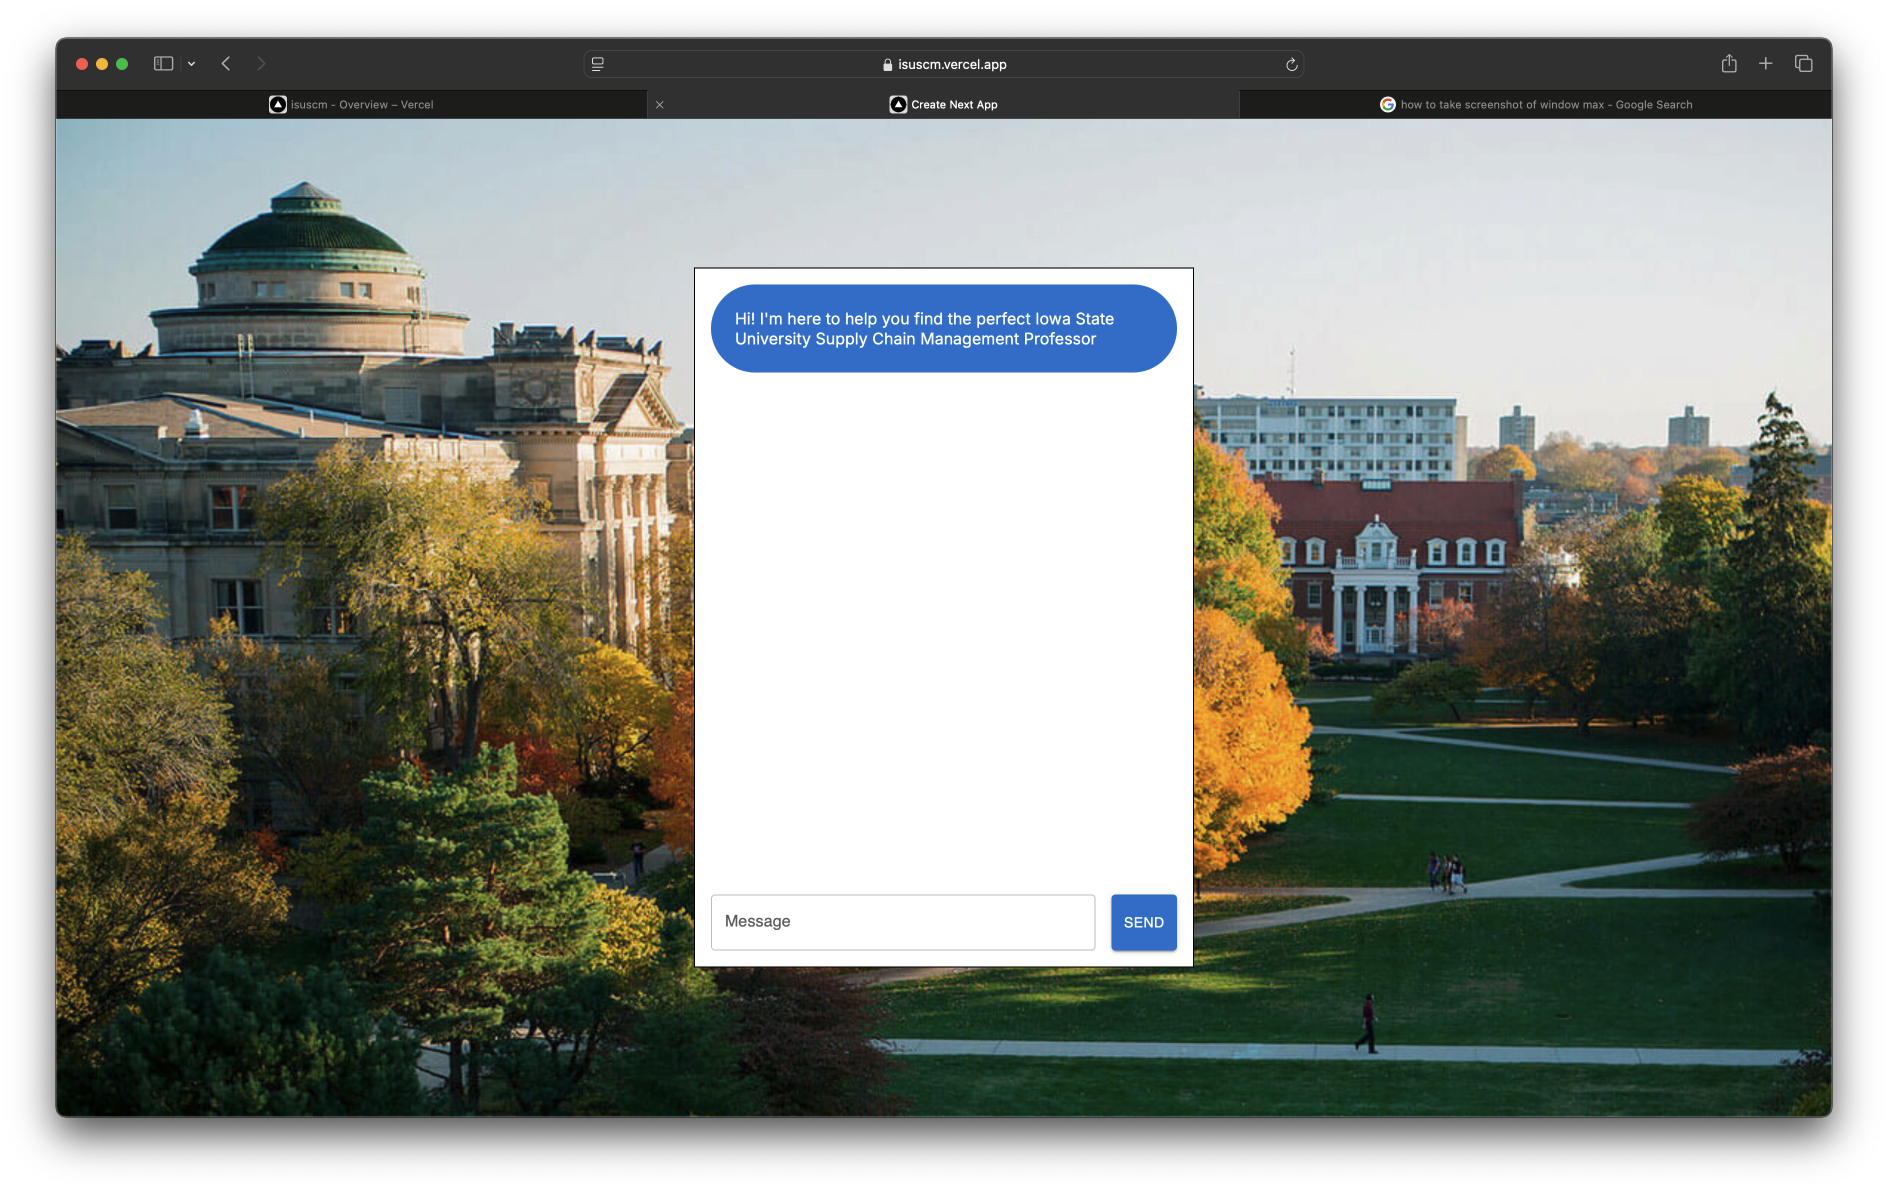Go back to the previous page

coord(226,64)
